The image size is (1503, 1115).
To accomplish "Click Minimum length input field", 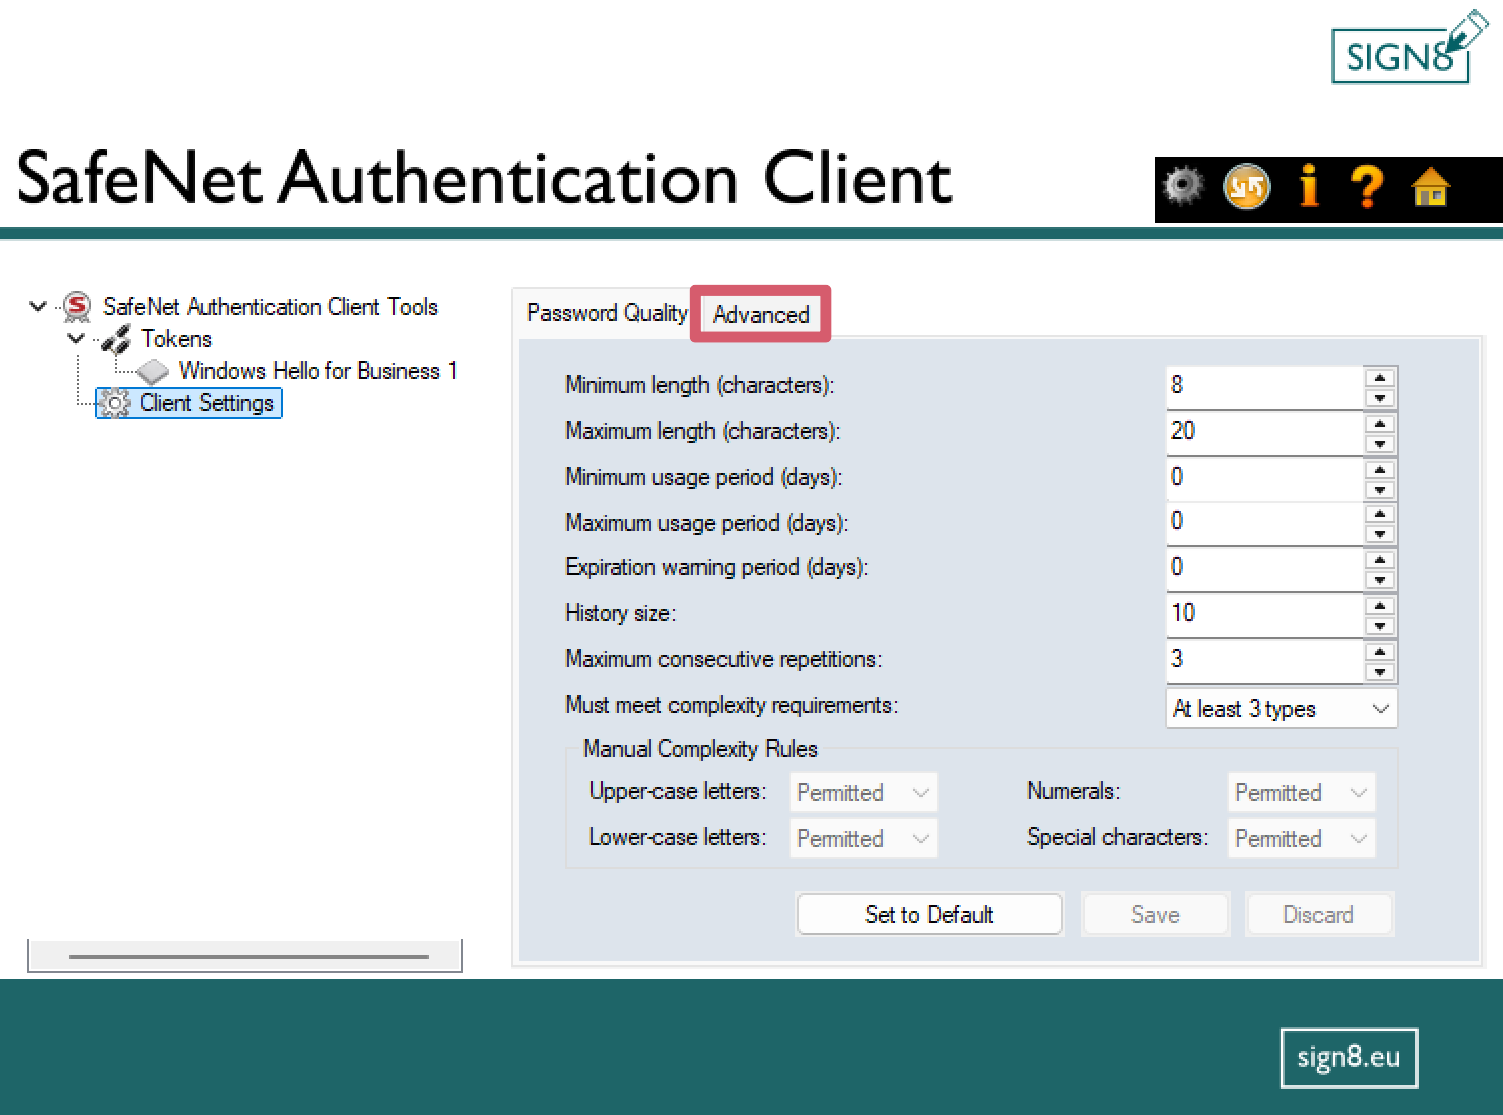I will coord(1265,386).
